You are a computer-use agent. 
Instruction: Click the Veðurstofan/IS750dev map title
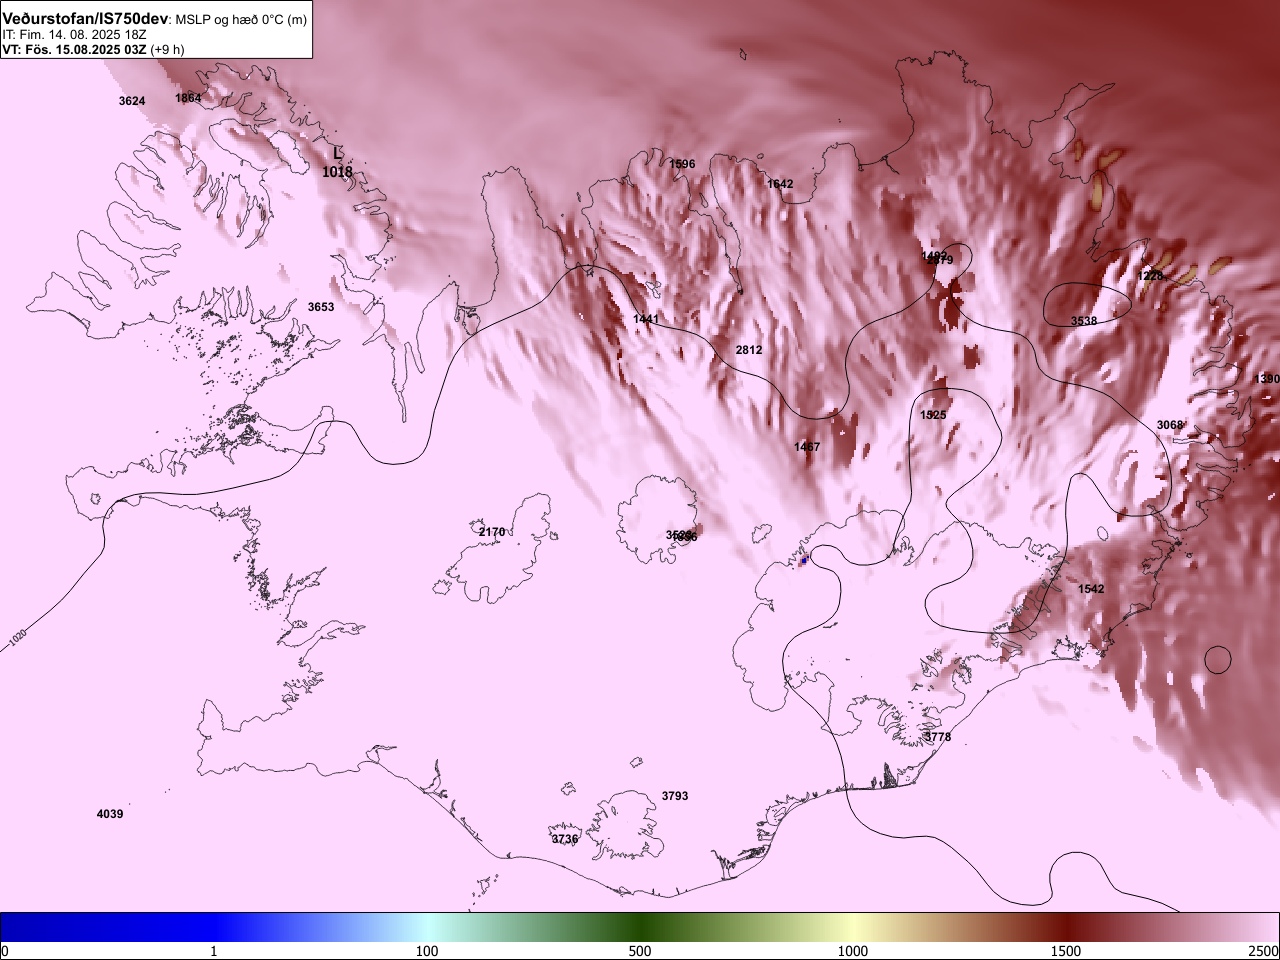click(x=85, y=20)
